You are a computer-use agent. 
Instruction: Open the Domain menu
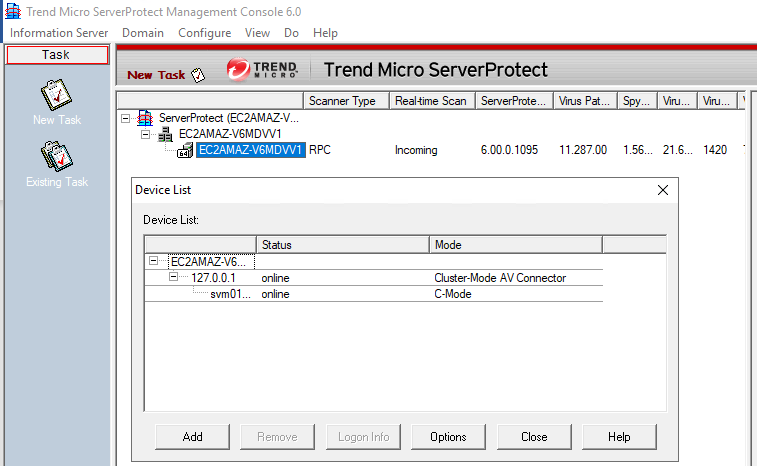click(143, 33)
